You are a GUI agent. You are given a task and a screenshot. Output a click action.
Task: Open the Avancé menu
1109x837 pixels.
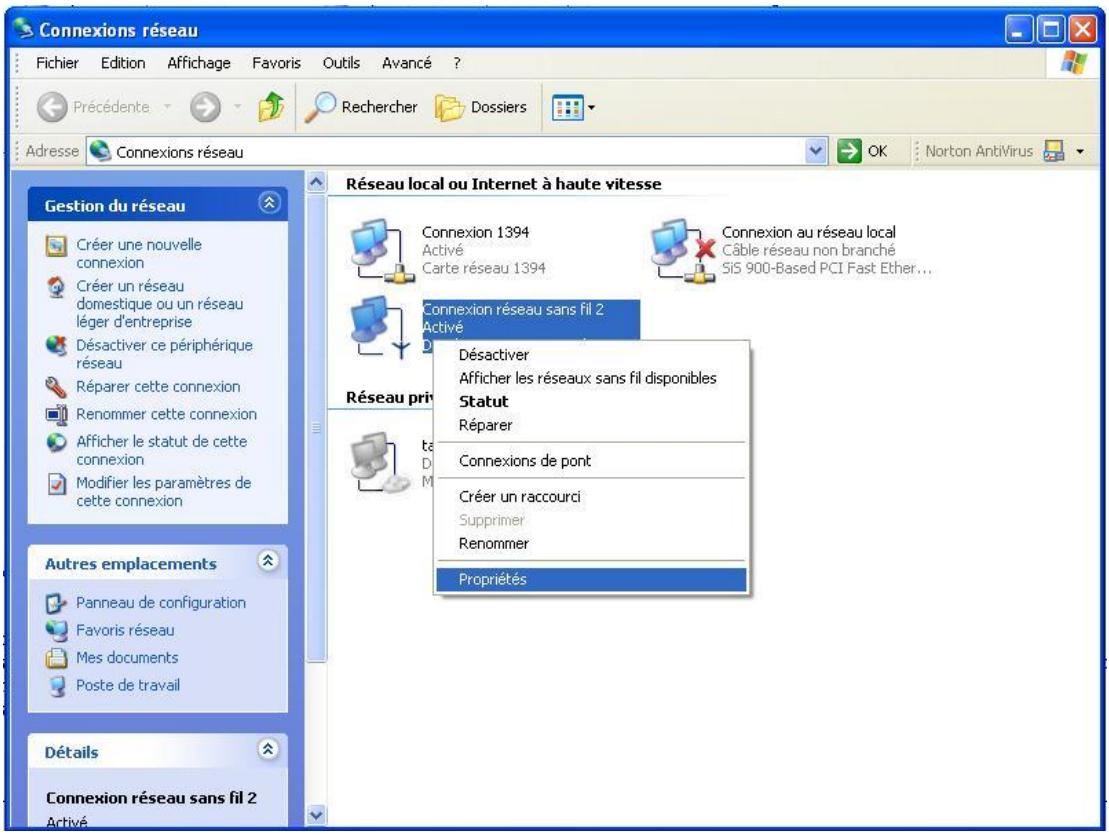coord(407,63)
